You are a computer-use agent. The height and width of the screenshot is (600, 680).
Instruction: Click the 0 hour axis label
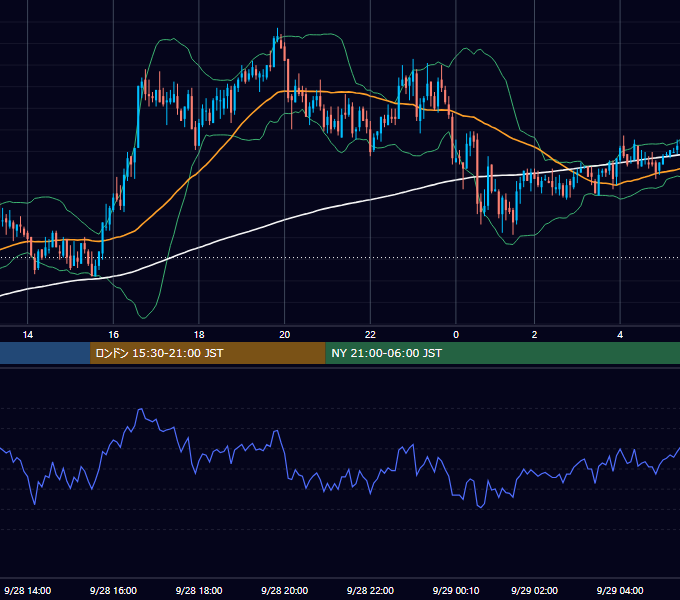point(456,335)
